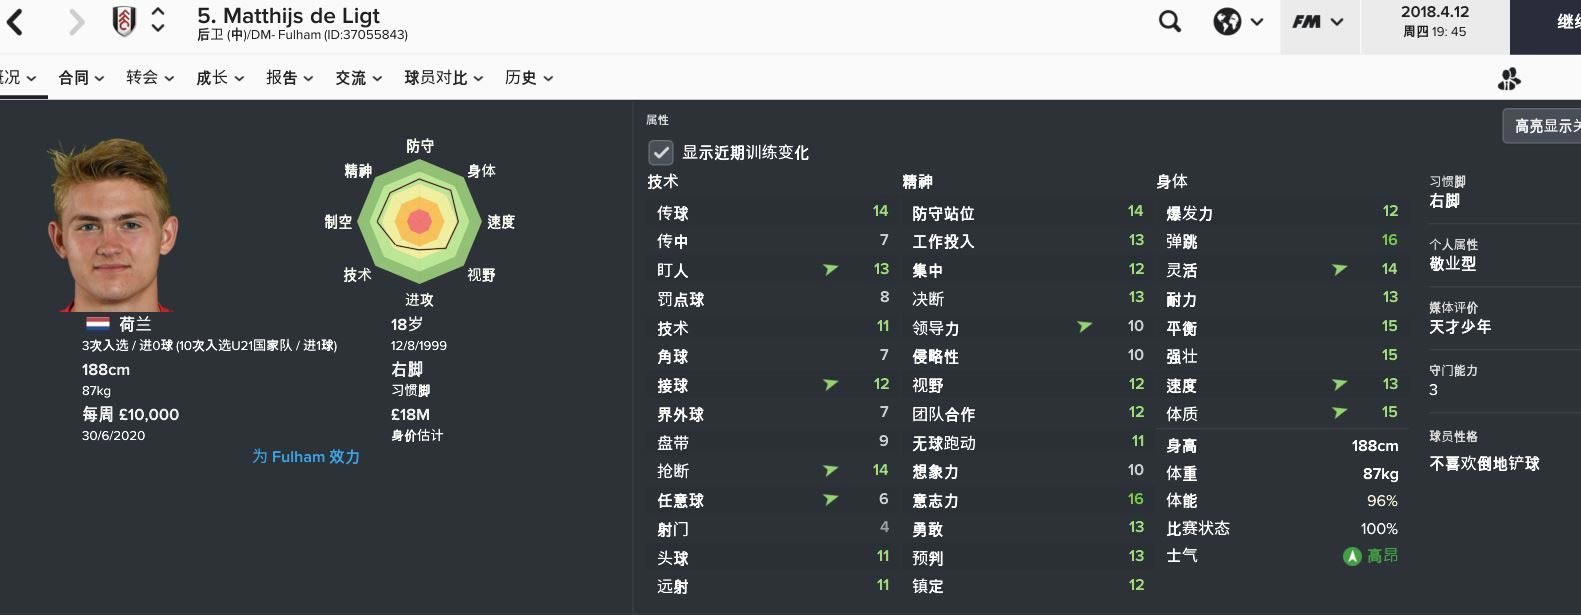Click the 为 Fulham 效力 link
Image resolution: width=1581 pixels, height=615 pixels.
[x=306, y=457]
